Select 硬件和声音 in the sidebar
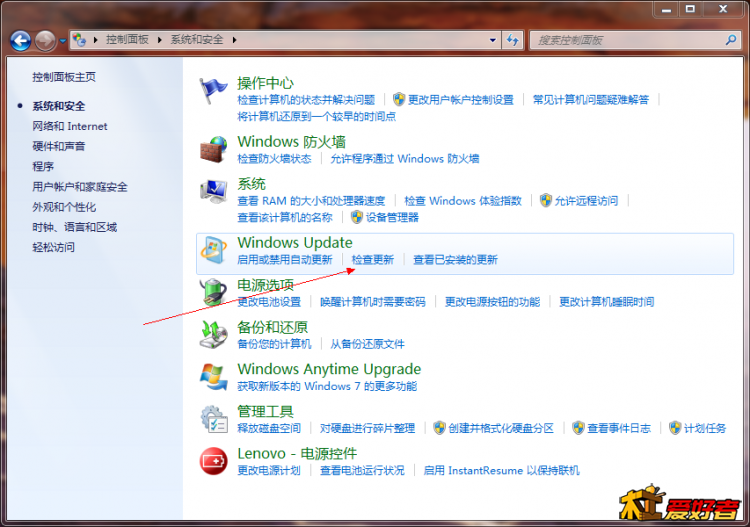This screenshot has height=527, width=750. tap(58, 146)
